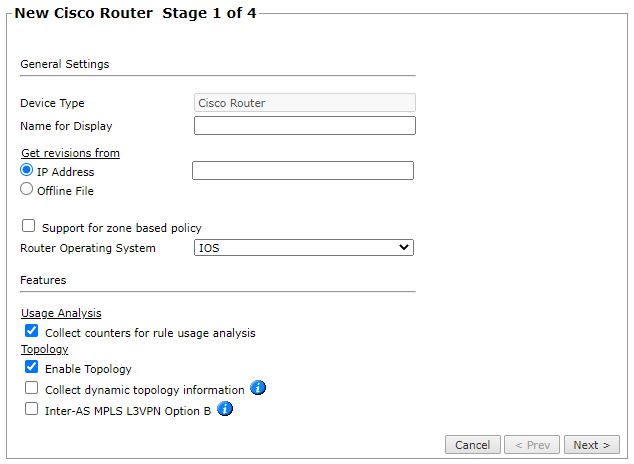
Task: Click the General Settings section header
Action: (x=65, y=64)
